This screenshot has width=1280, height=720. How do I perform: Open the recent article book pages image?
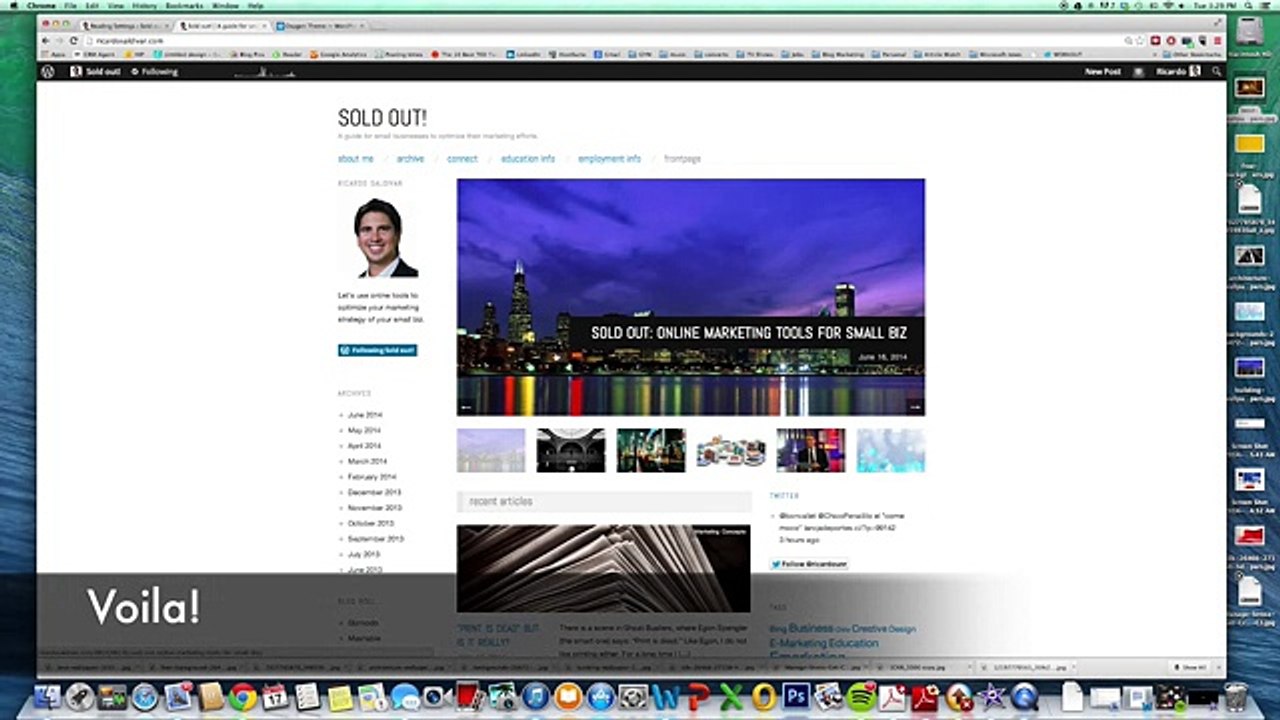603,568
